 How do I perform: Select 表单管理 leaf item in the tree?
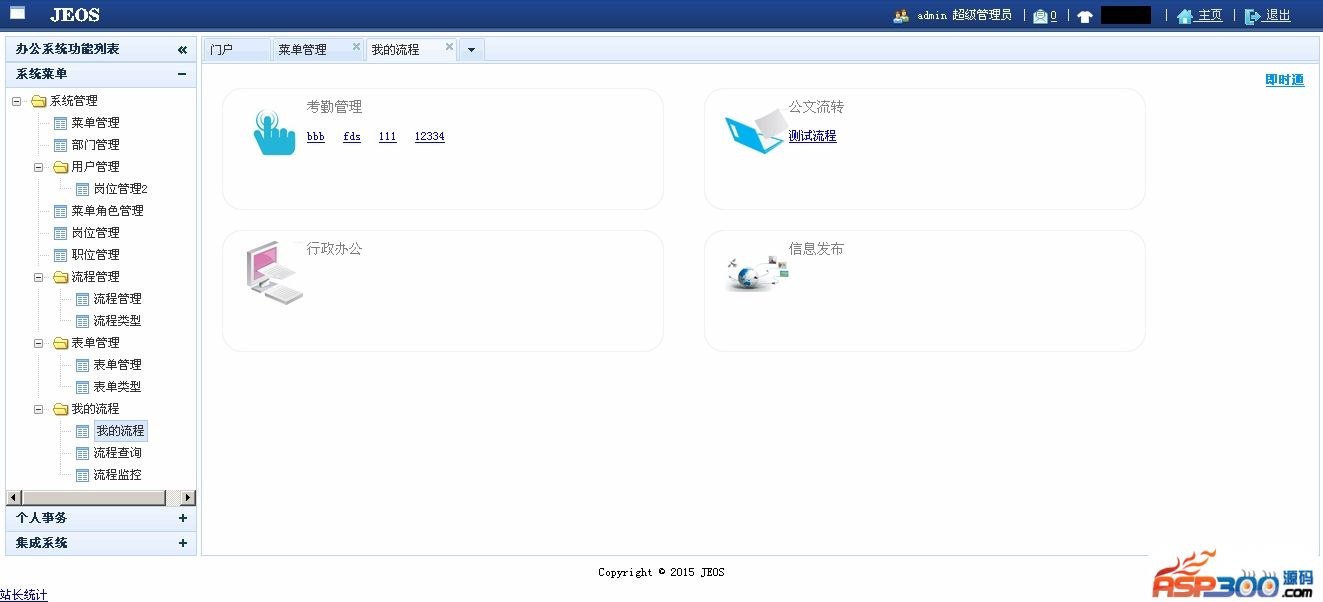tap(117, 365)
